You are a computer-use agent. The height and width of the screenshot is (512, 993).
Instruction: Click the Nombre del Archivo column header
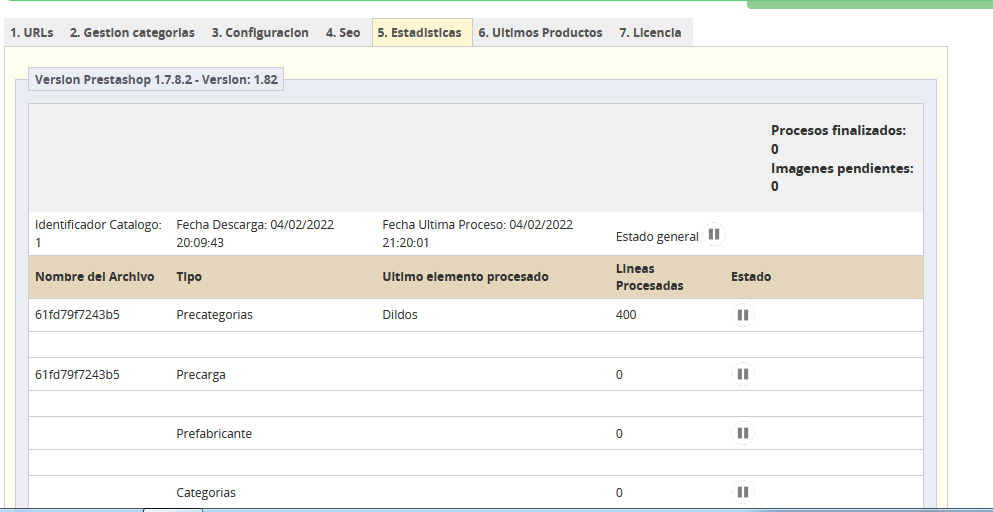(95, 277)
